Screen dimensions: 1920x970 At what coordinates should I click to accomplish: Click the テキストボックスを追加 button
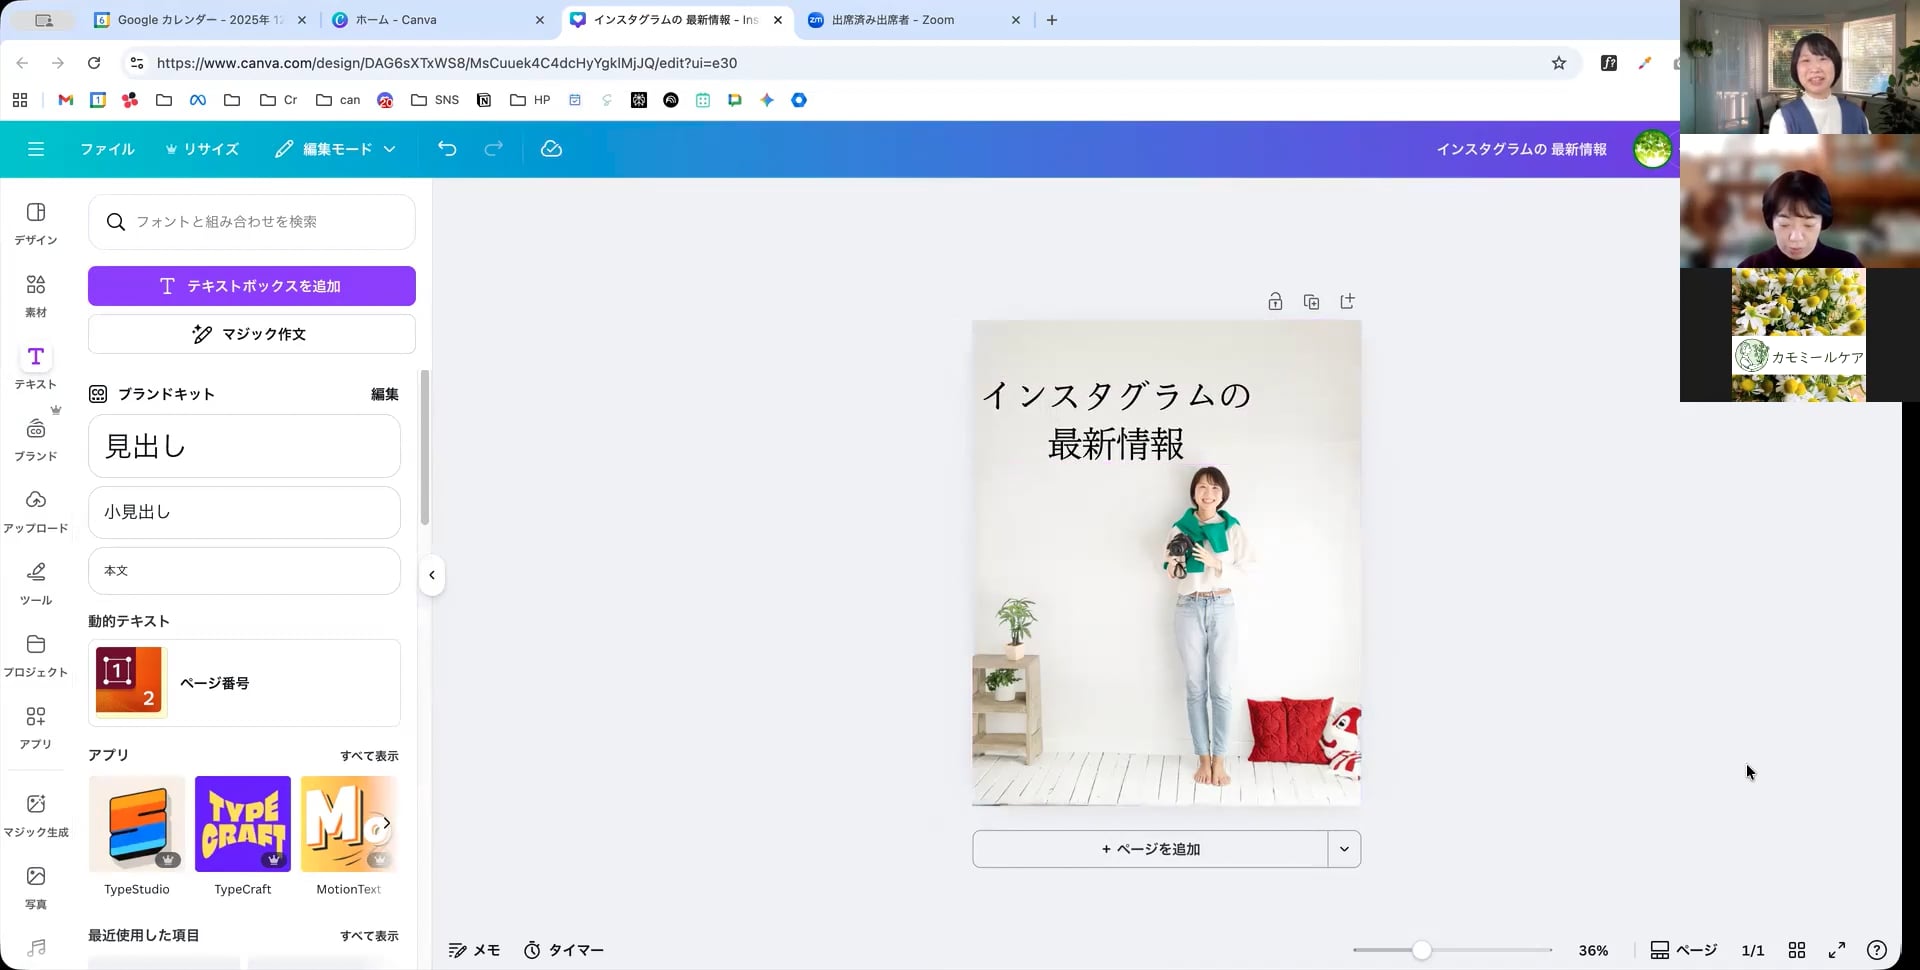point(251,286)
